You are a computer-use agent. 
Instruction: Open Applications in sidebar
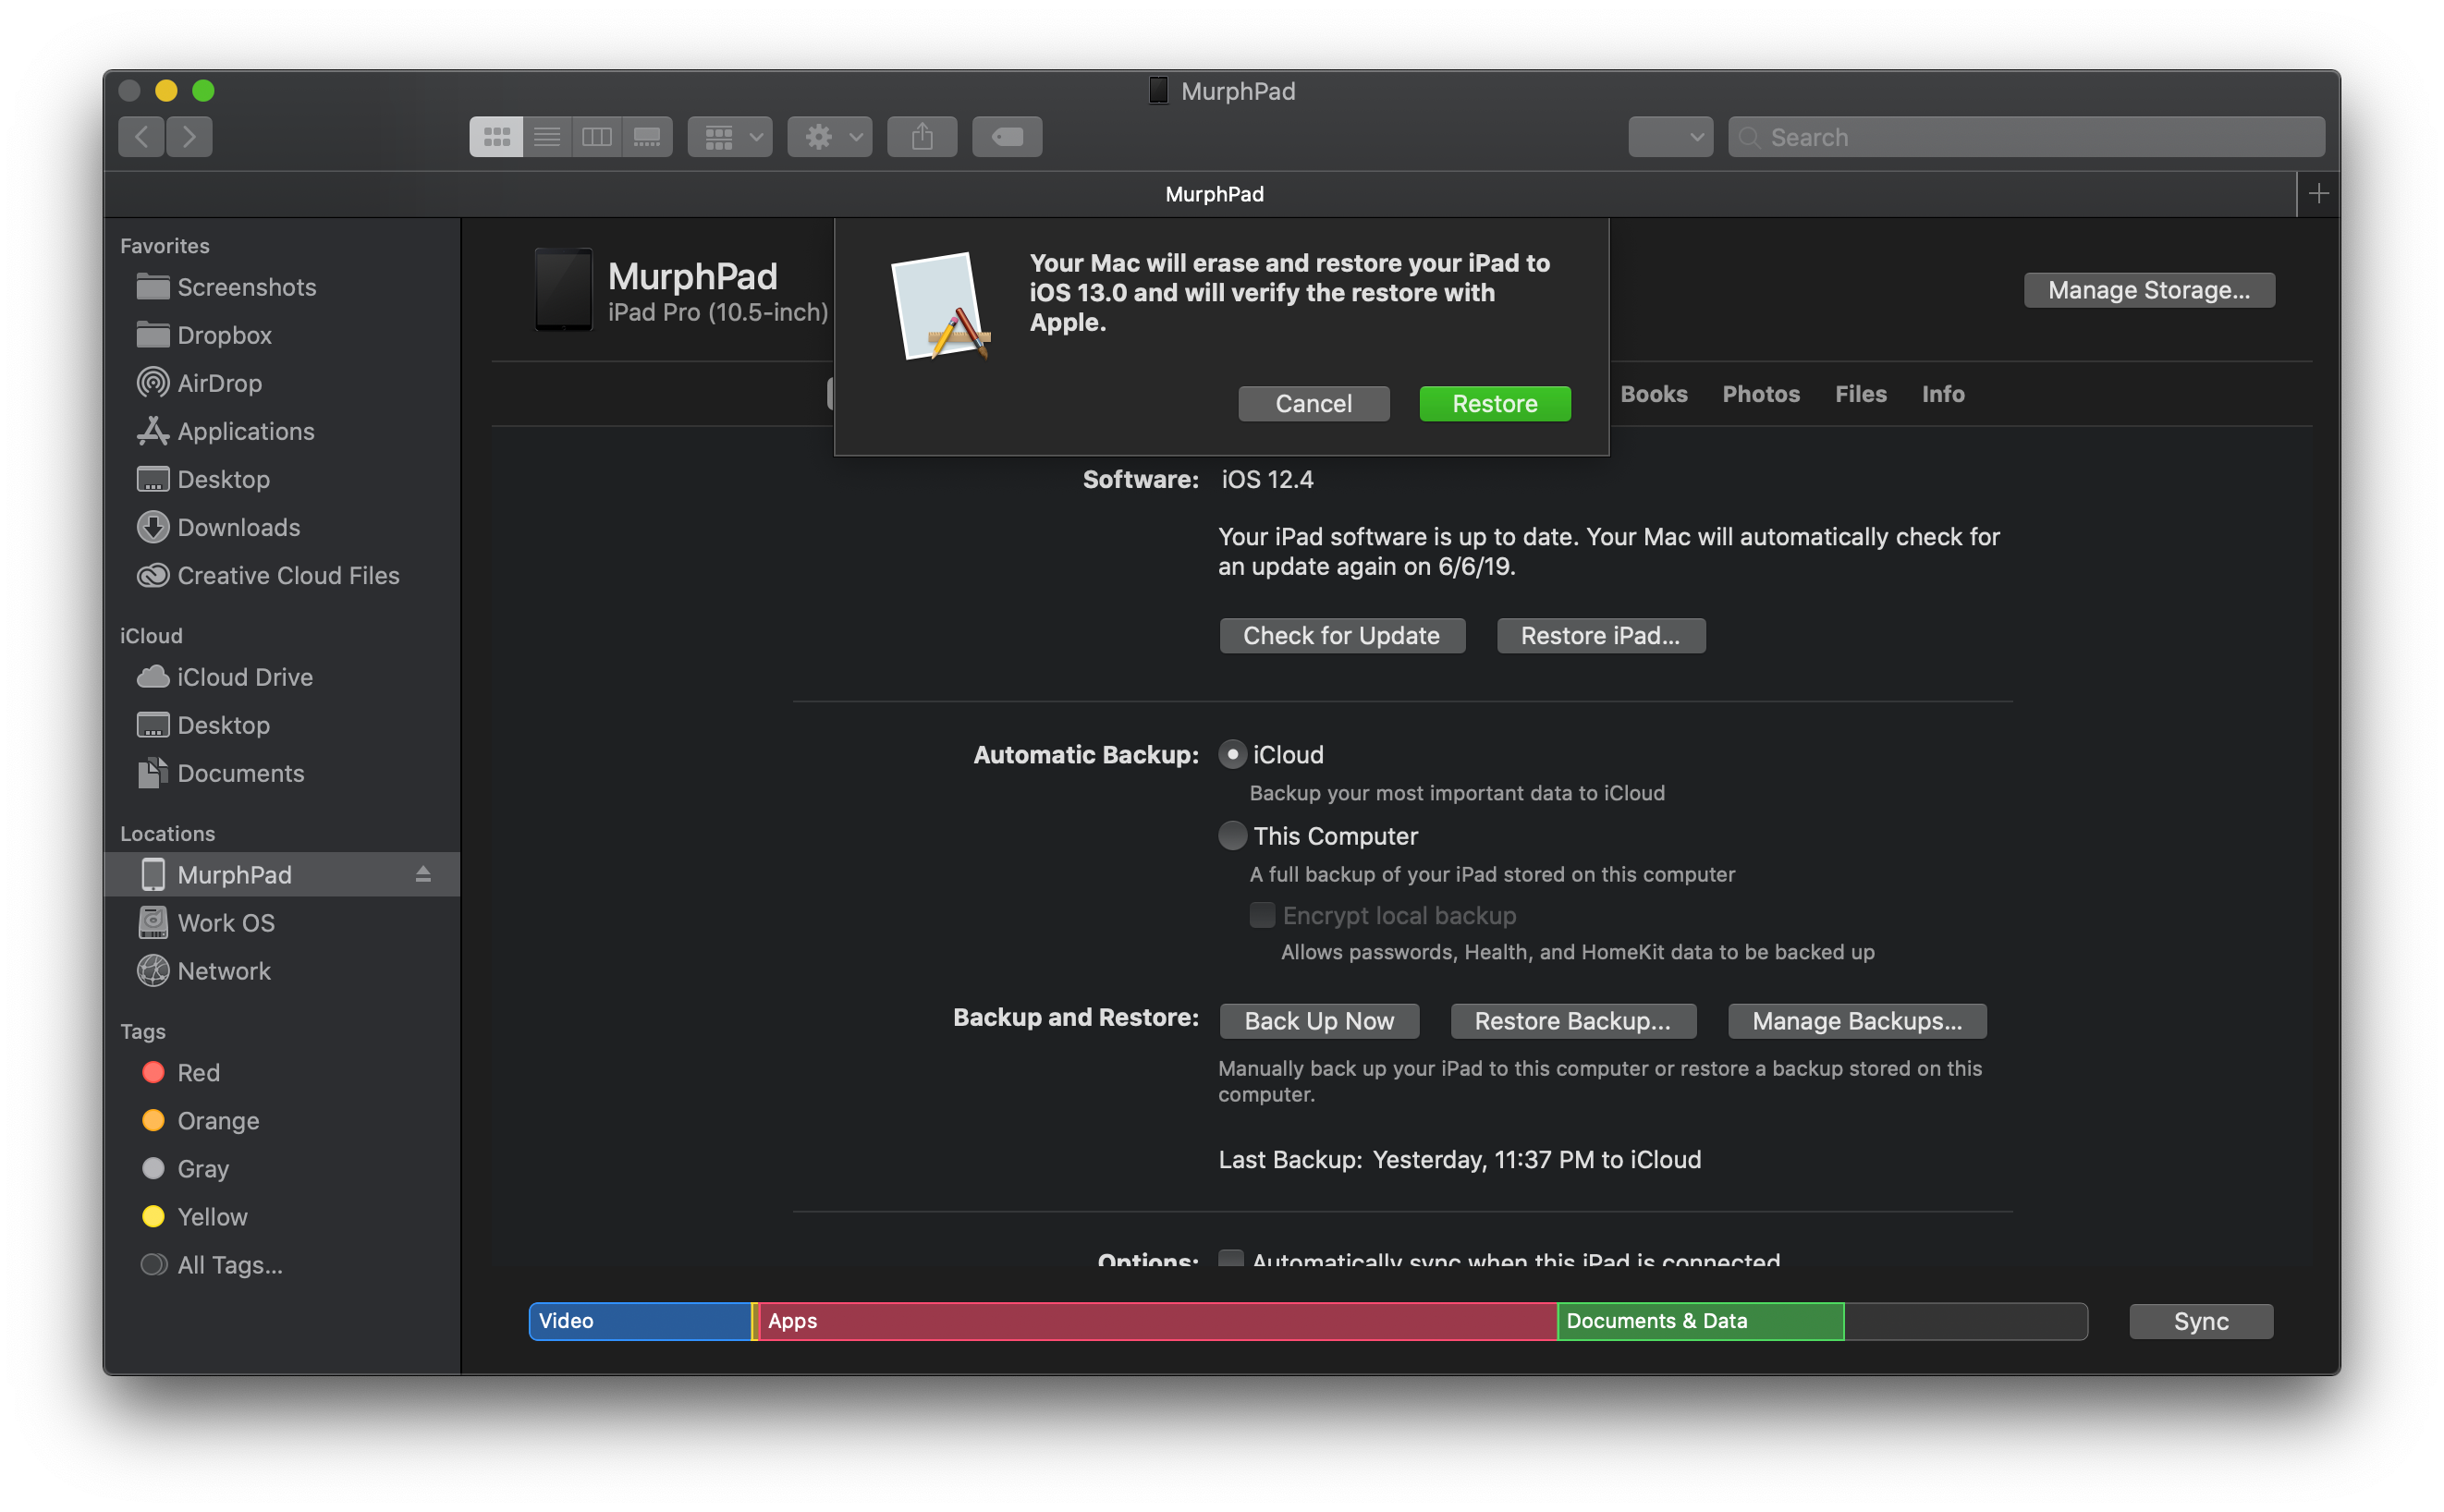pos(282,431)
